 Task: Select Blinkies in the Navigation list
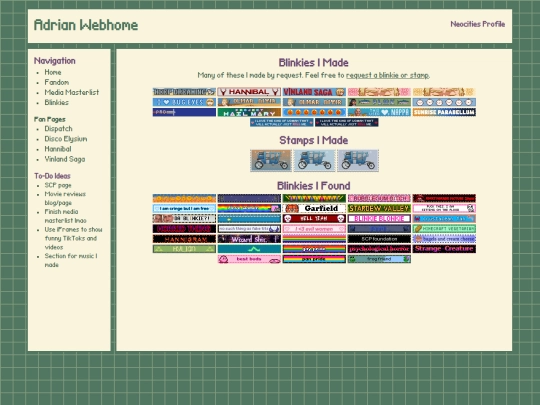point(56,102)
